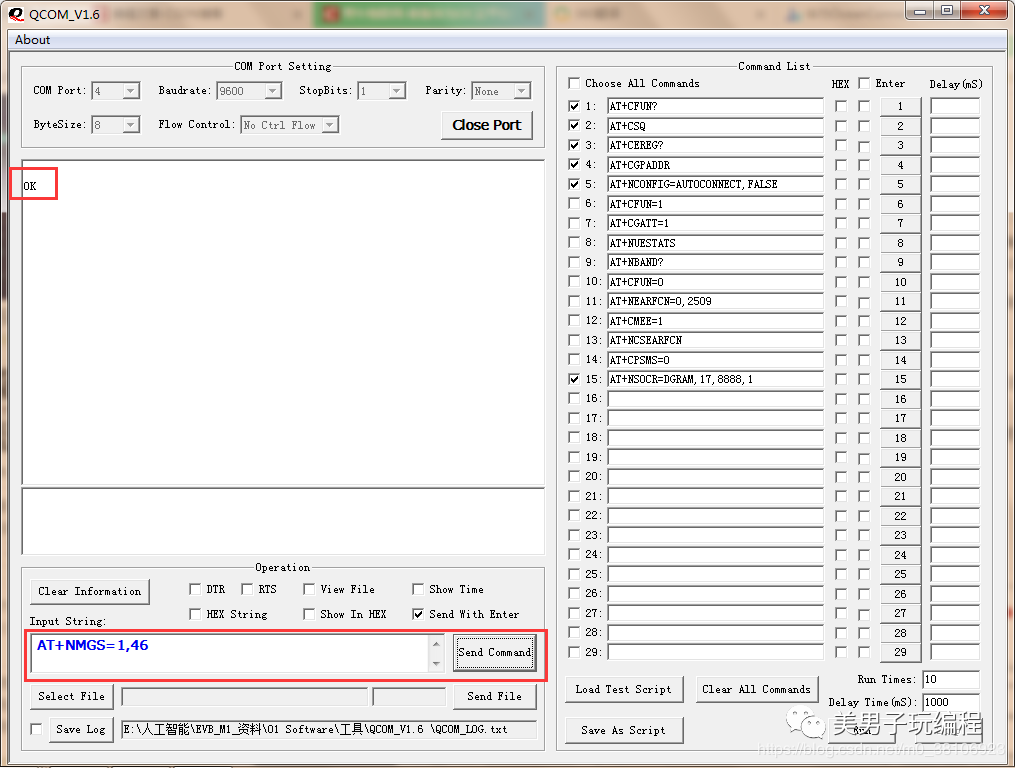The width and height of the screenshot is (1015, 768).
Task: Click Clear Information button
Action: [89, 591]
